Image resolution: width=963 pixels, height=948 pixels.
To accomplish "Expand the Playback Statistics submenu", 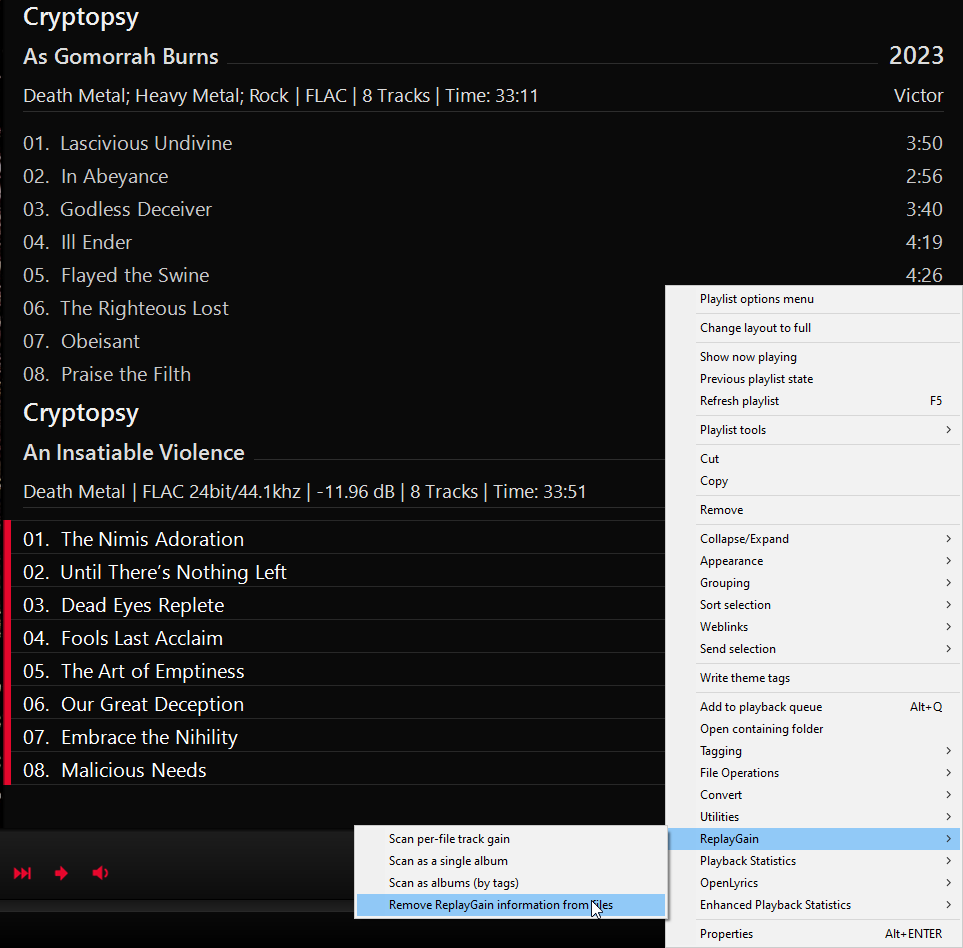I will point(814,861).
